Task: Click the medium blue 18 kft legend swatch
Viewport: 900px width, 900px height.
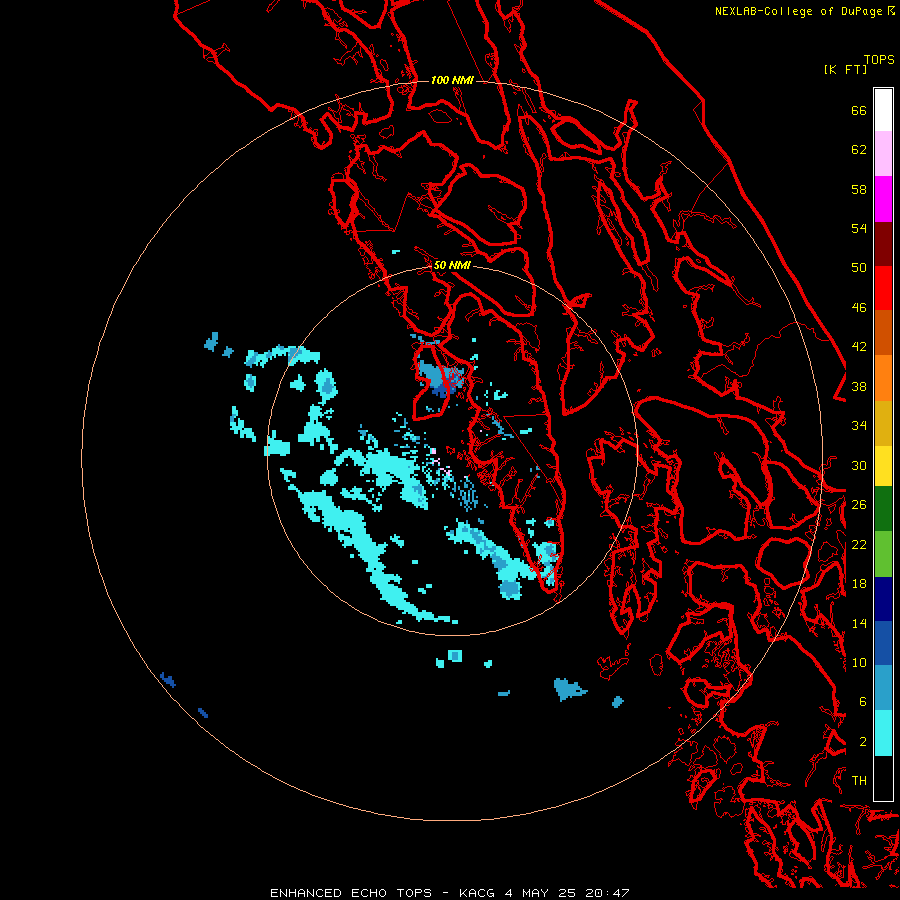Action: click(x=883, y=643)
